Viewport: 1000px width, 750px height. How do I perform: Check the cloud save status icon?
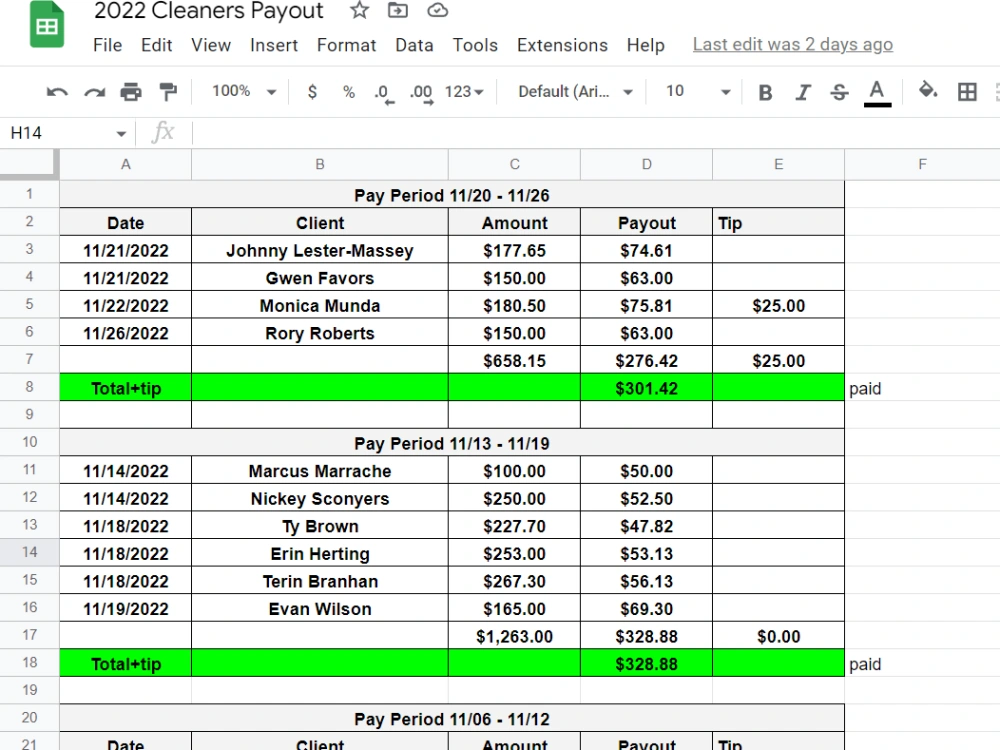click(438, 10)
